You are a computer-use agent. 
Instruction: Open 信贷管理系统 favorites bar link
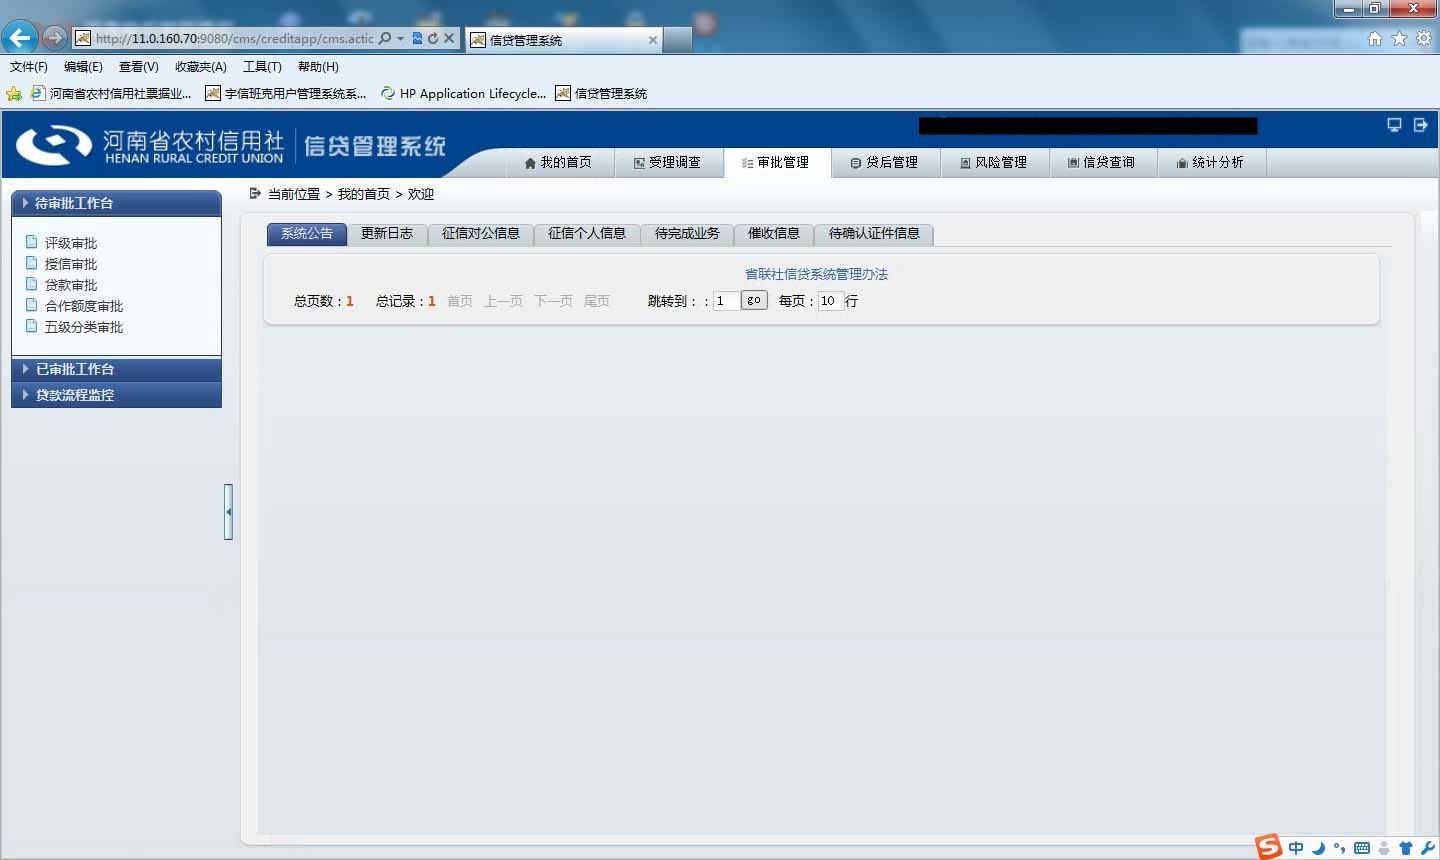click(601, 93)
